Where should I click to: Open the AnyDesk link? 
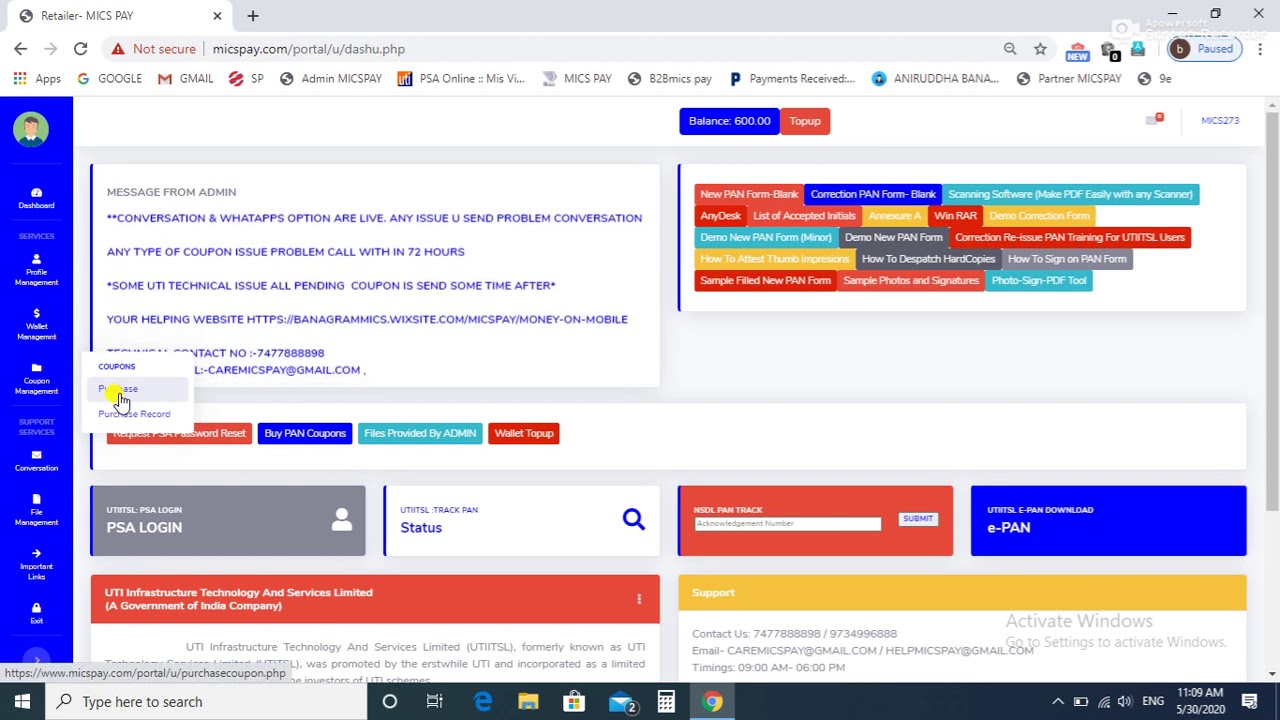tap(720, 216)
